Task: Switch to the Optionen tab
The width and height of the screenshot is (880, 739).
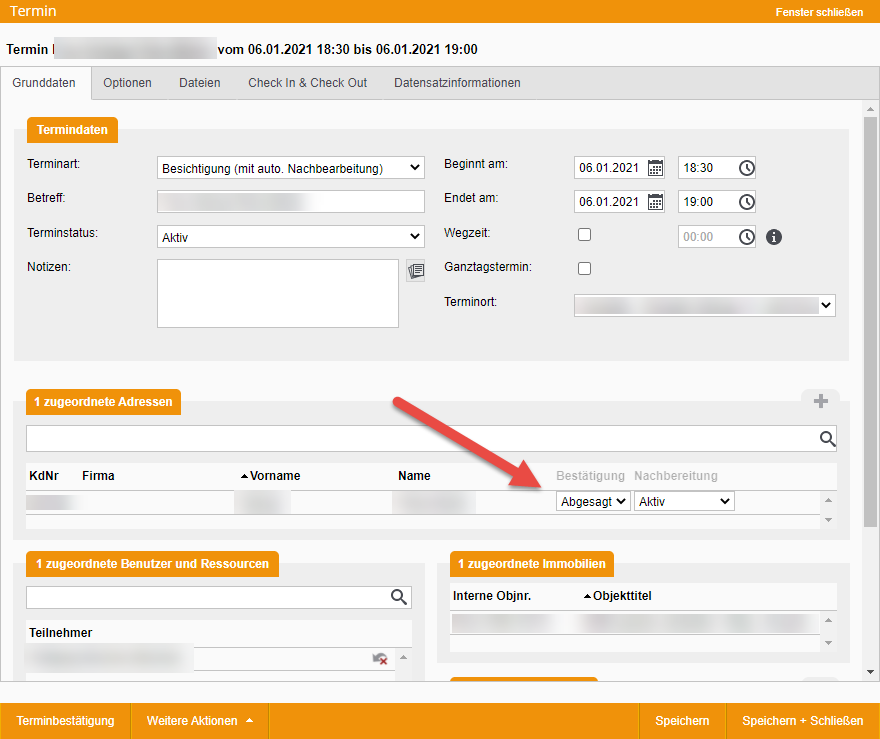Action: 127,83
